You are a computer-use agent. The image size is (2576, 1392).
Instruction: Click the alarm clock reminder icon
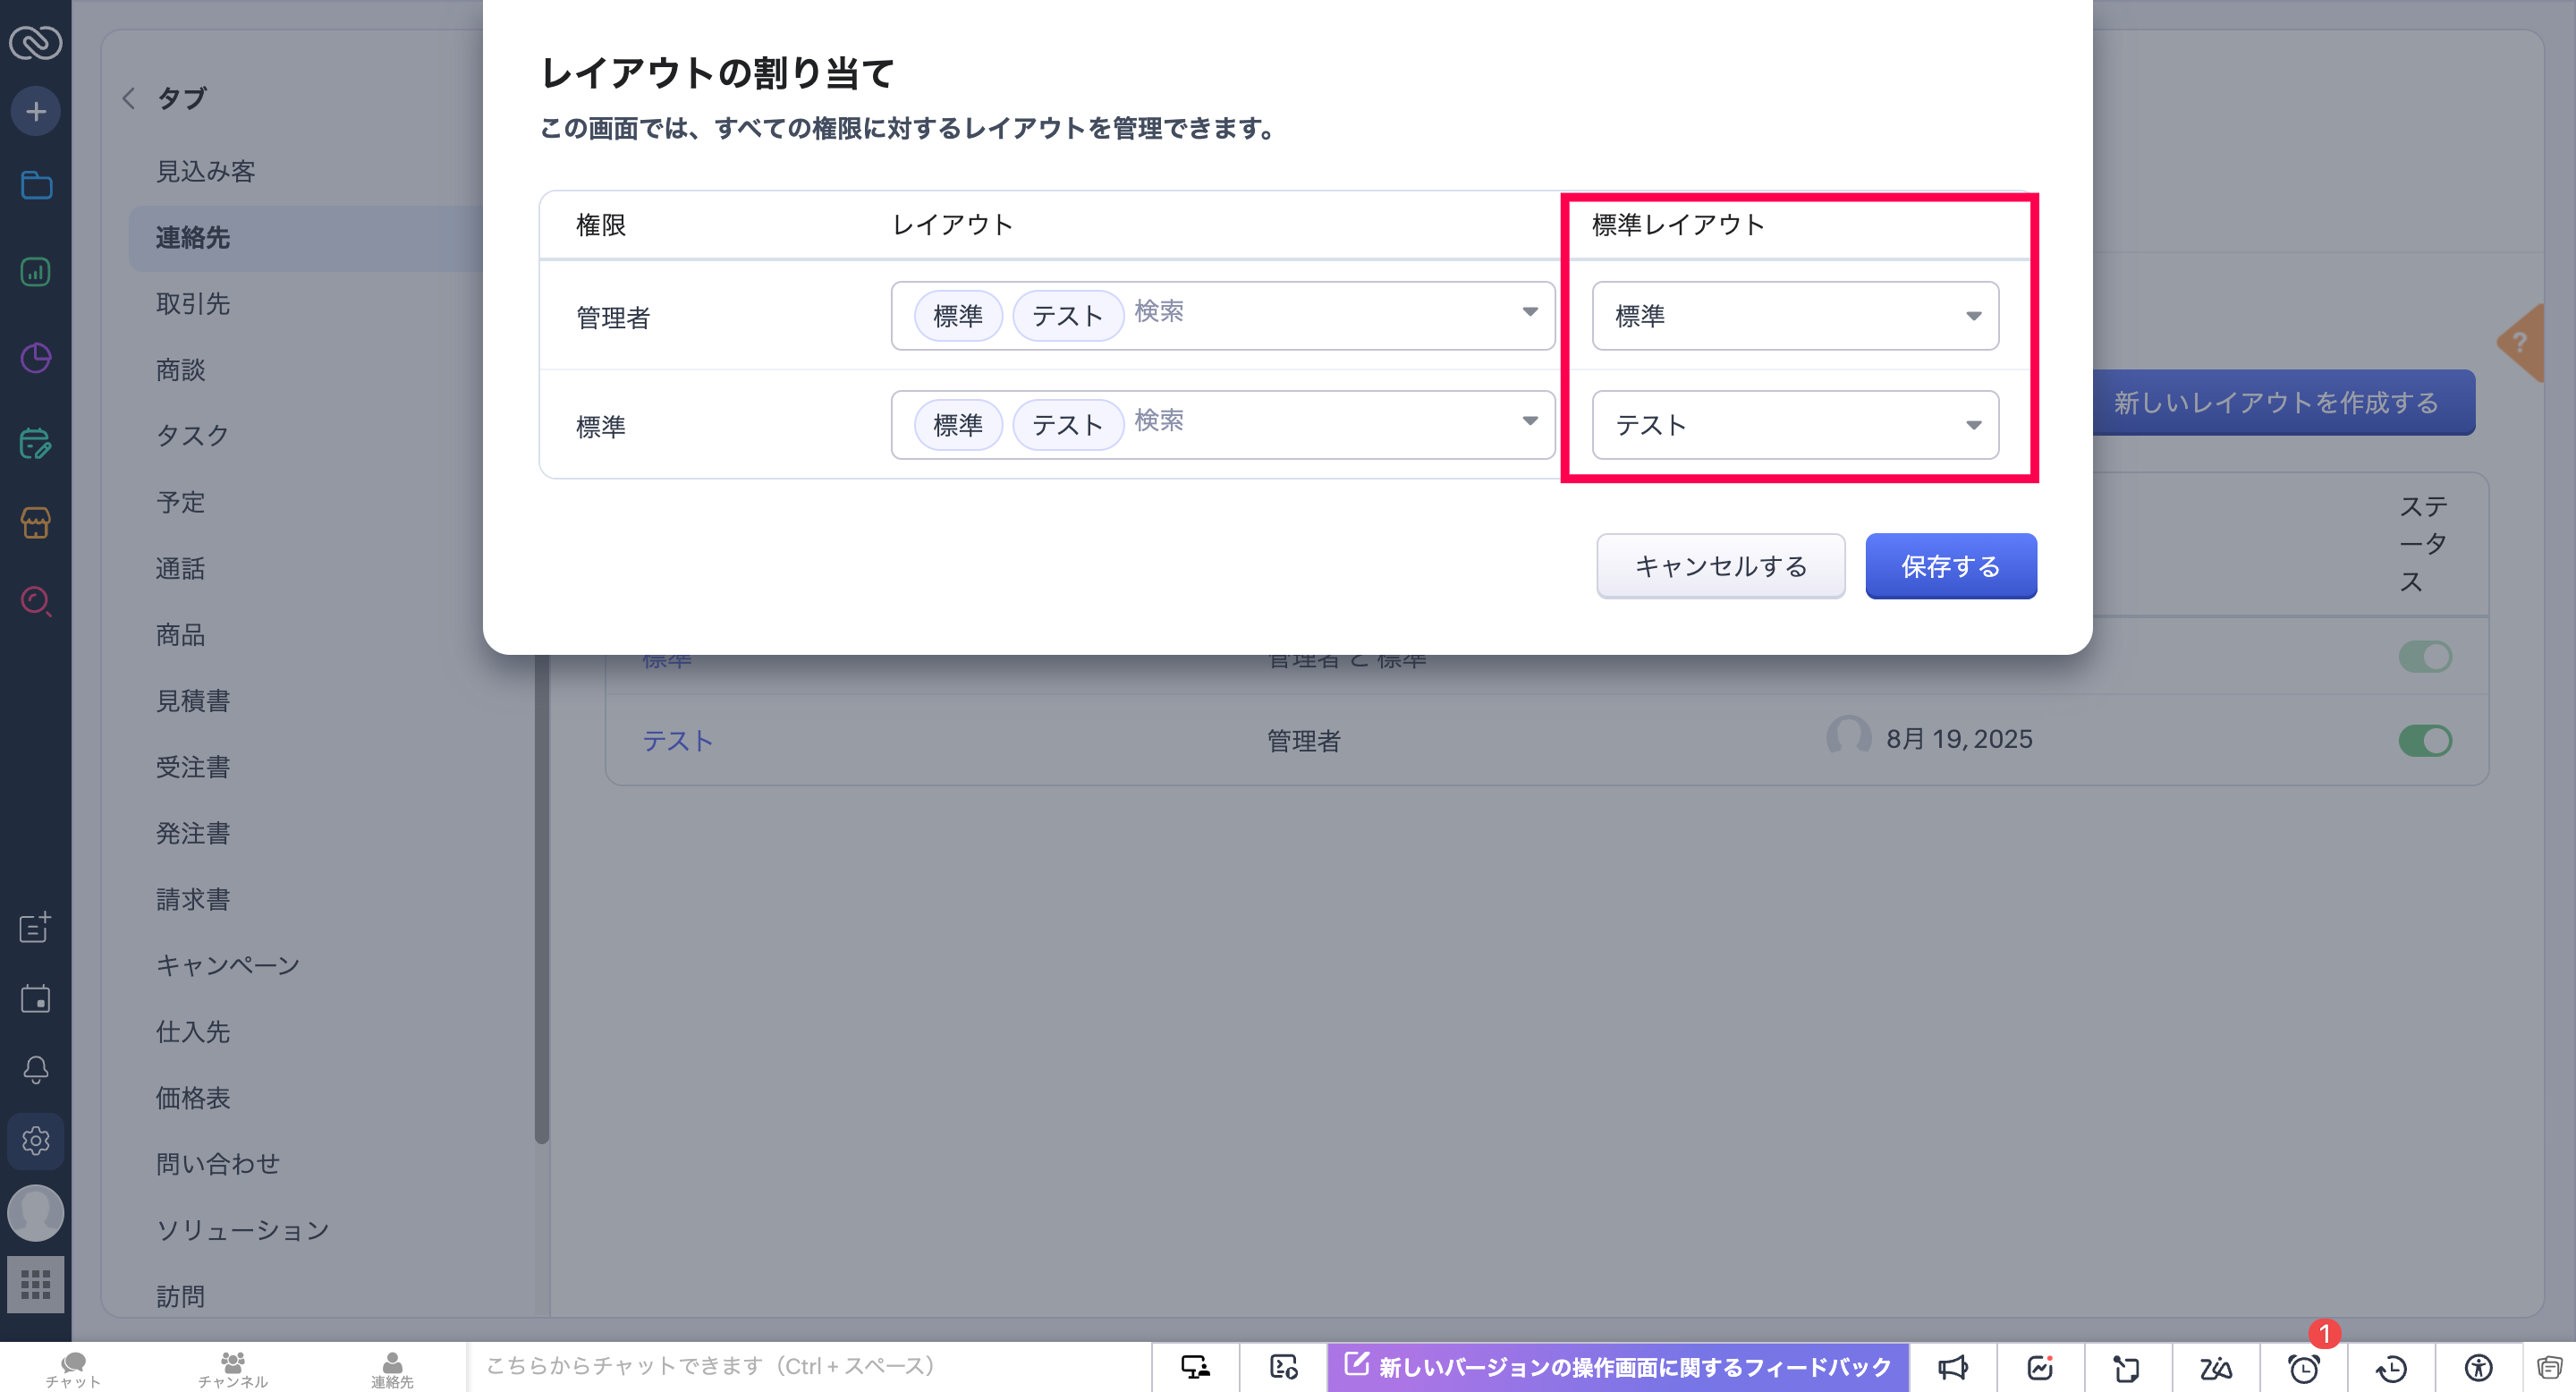2304,1367
